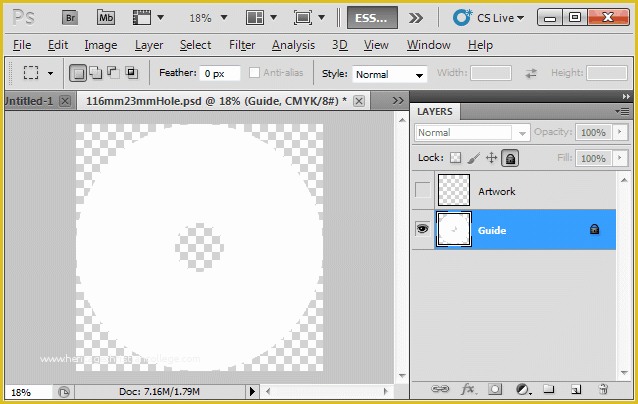The width and height of the screenshot is (638, 404).
Task: Open the Opacity slider arrow
Action: click(x=620, y=132)
